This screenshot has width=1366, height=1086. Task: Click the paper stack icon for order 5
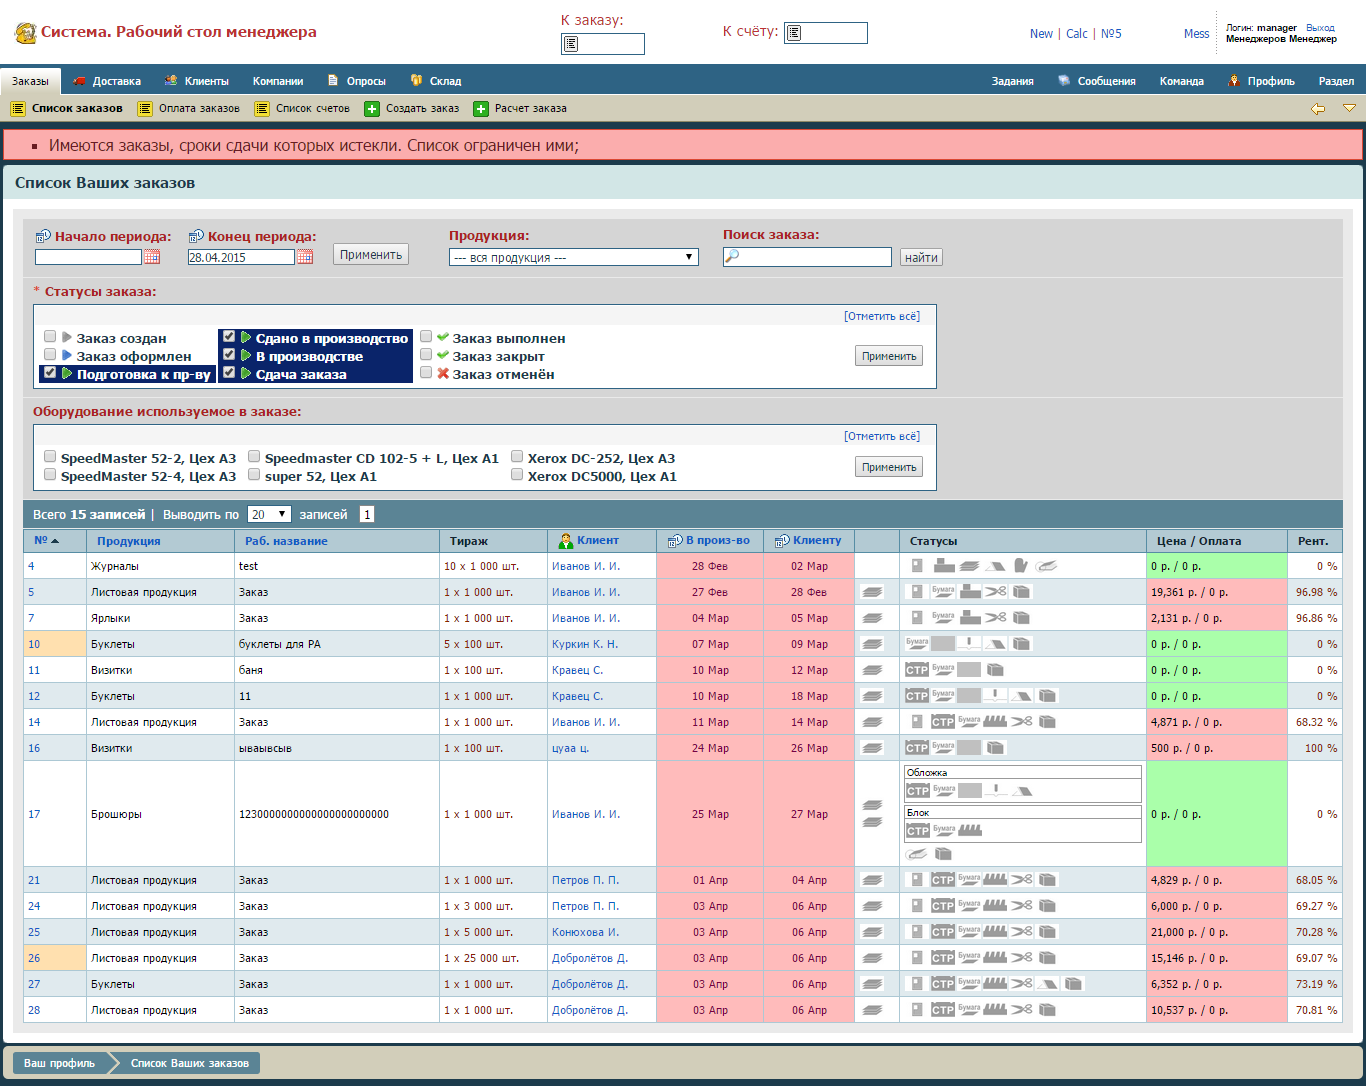click(x=872, y=592)
